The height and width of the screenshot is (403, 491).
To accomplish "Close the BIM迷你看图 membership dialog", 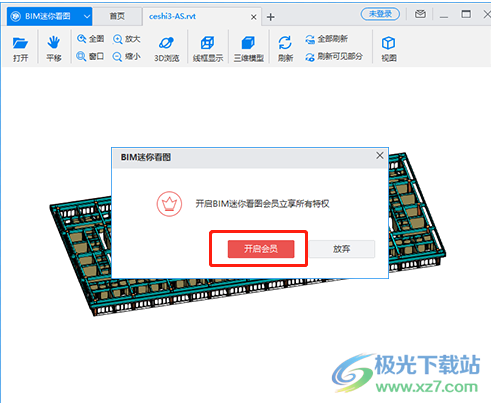I will (x=380, y=155).
